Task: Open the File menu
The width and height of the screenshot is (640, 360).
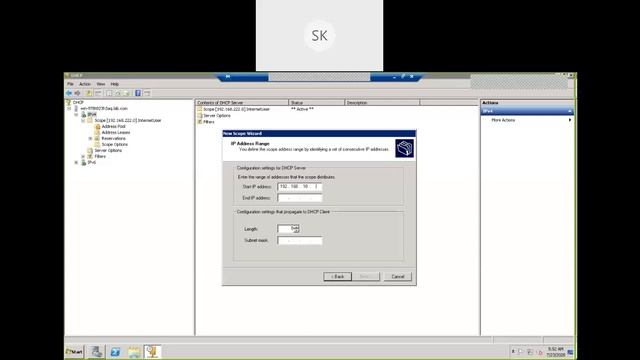Action: coord(70,84)
